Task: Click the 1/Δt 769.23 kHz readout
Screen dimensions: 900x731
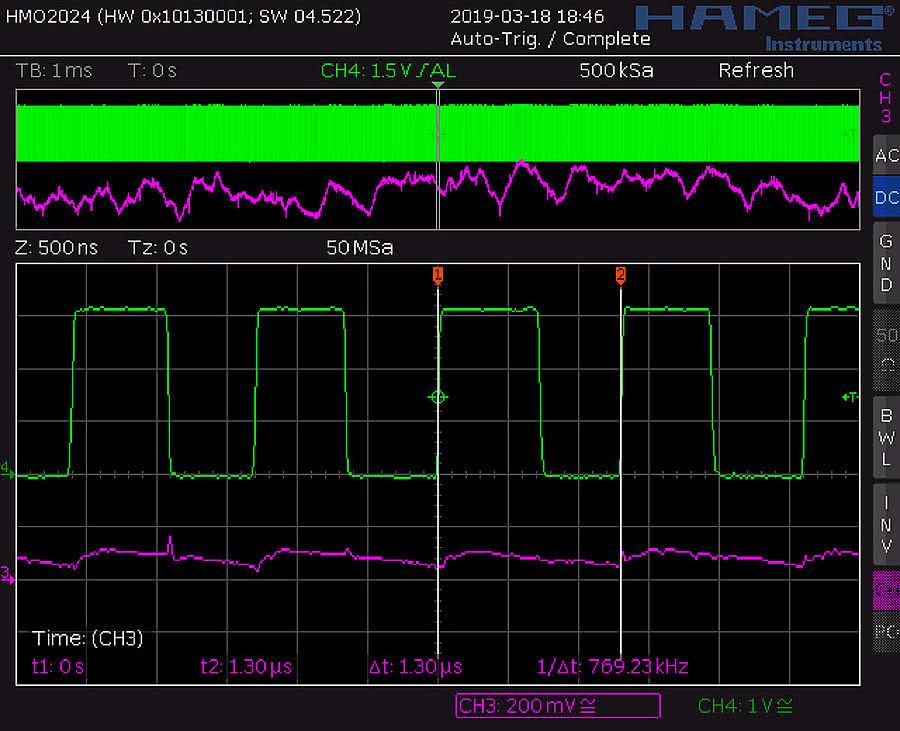Action: [x=613, y=666]
